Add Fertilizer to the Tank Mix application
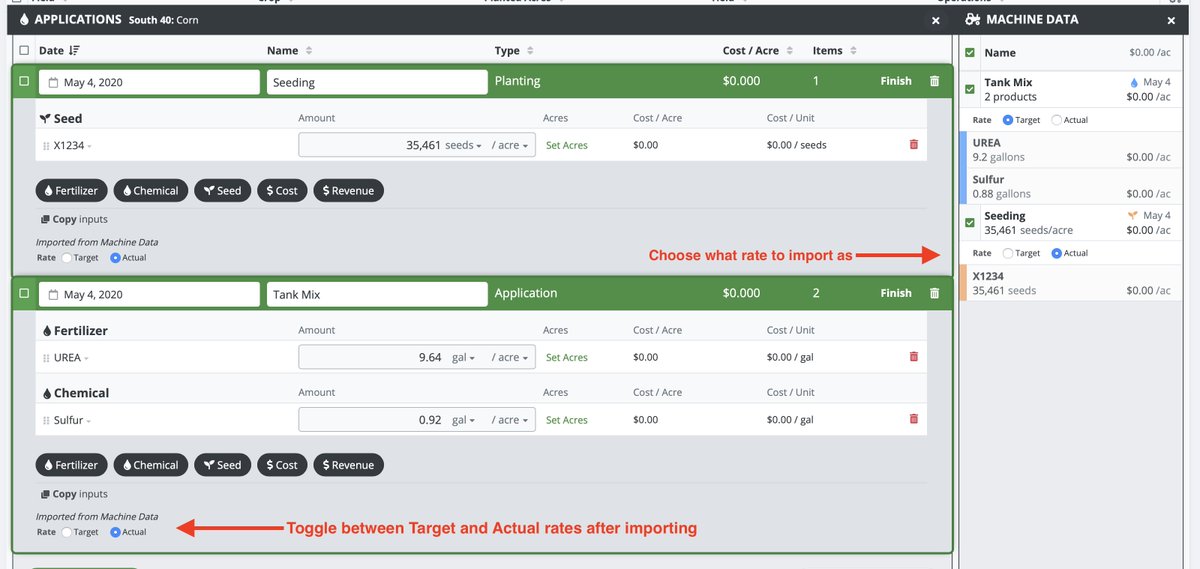Viewport: 1200px width, 569px height. tap(71, 465)
